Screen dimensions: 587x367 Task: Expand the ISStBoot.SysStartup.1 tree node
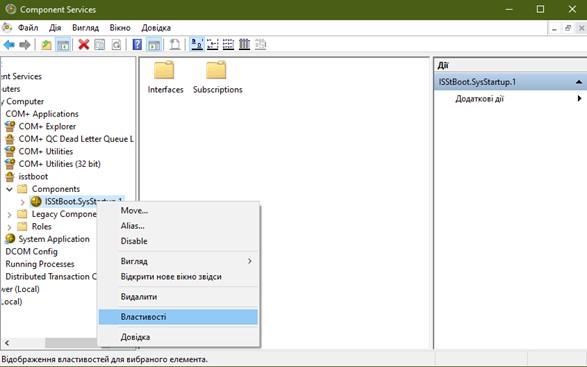click(x=22, y=202)
